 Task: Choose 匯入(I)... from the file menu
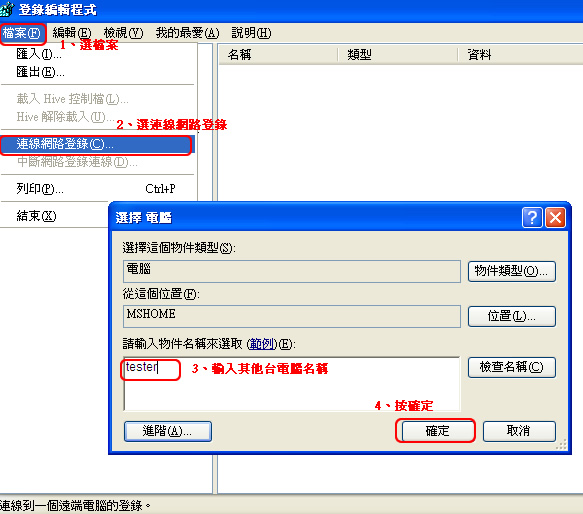click(x=97, y=54)
